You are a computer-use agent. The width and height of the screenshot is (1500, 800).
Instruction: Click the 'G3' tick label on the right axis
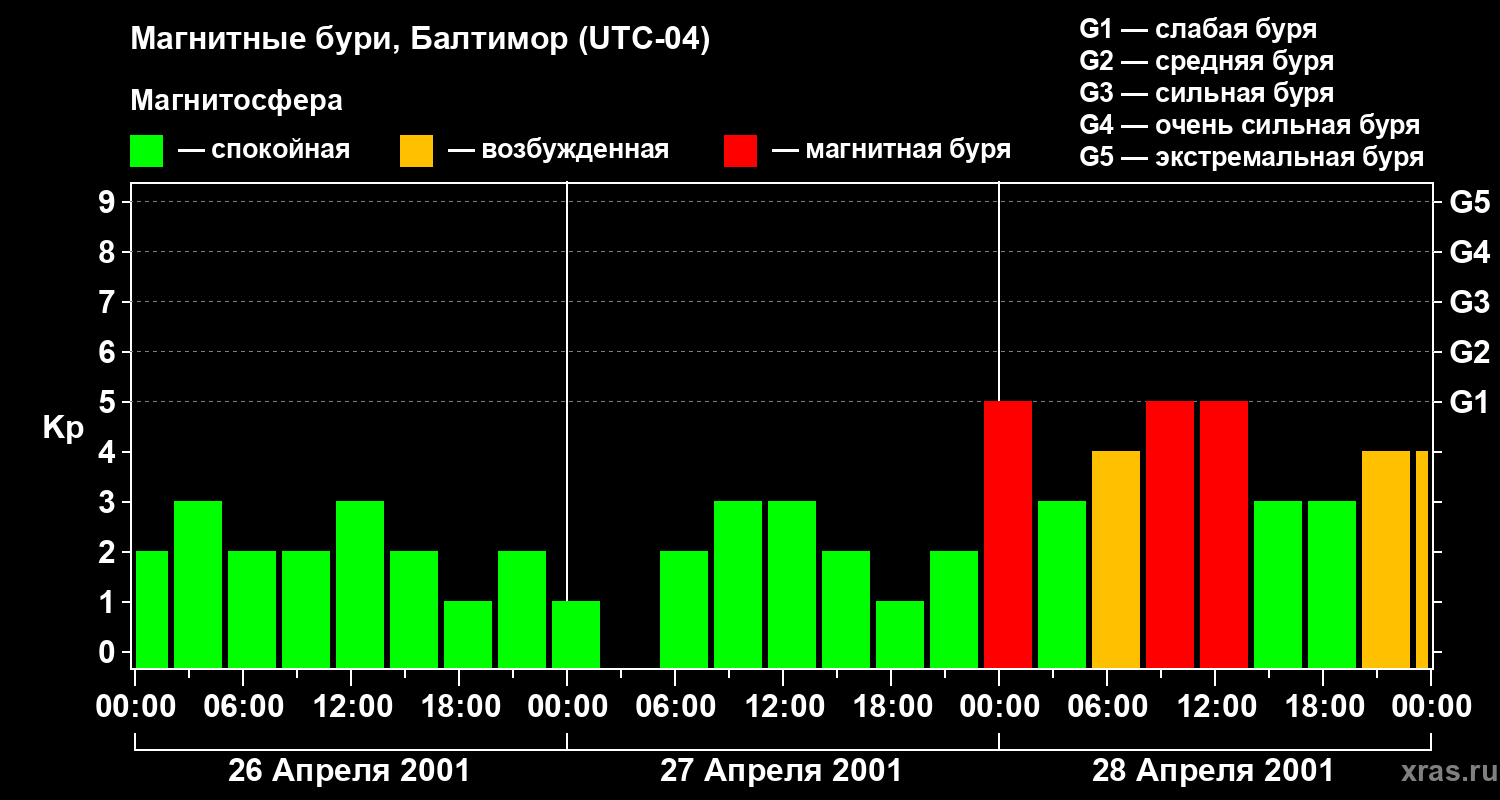click(1470, 303)
